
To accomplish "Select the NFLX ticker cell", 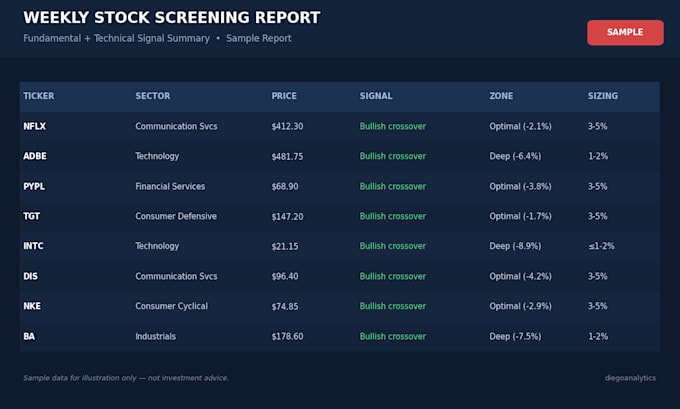I will tap(35, 126).
